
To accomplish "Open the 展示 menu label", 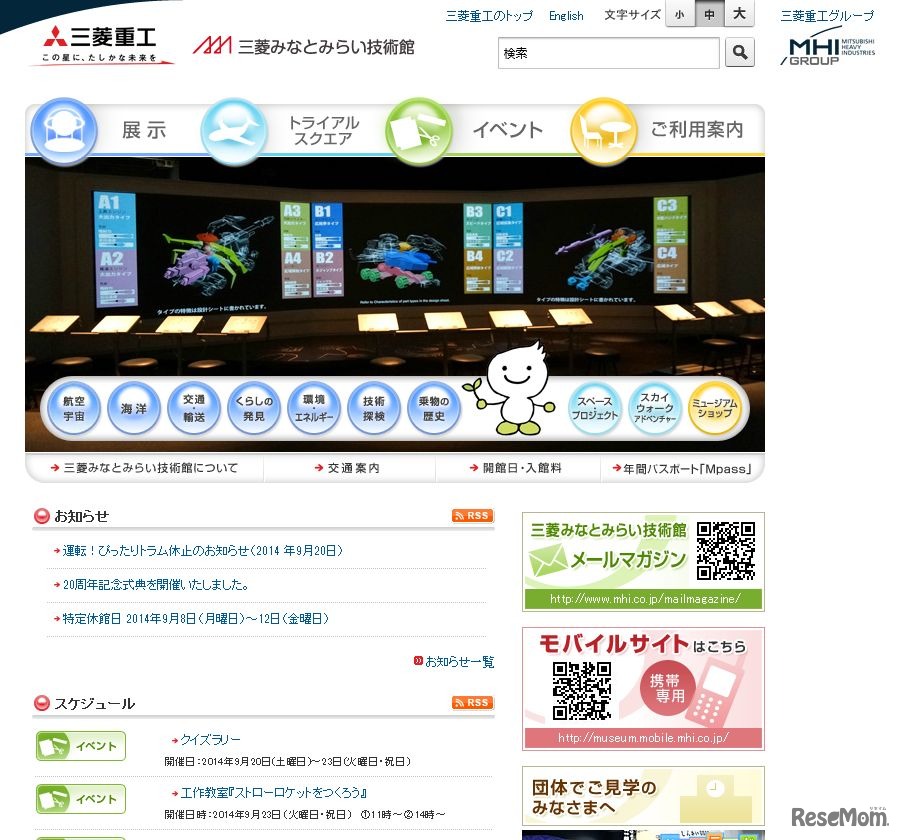I will click(x=144, y=131).
